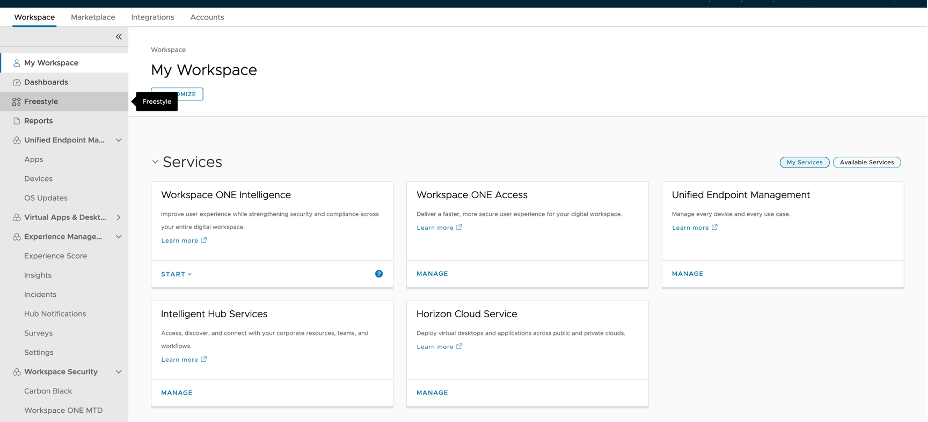
Task: Collapse the sidebar with double-chevron icon
Action: [x=118, y=37]
